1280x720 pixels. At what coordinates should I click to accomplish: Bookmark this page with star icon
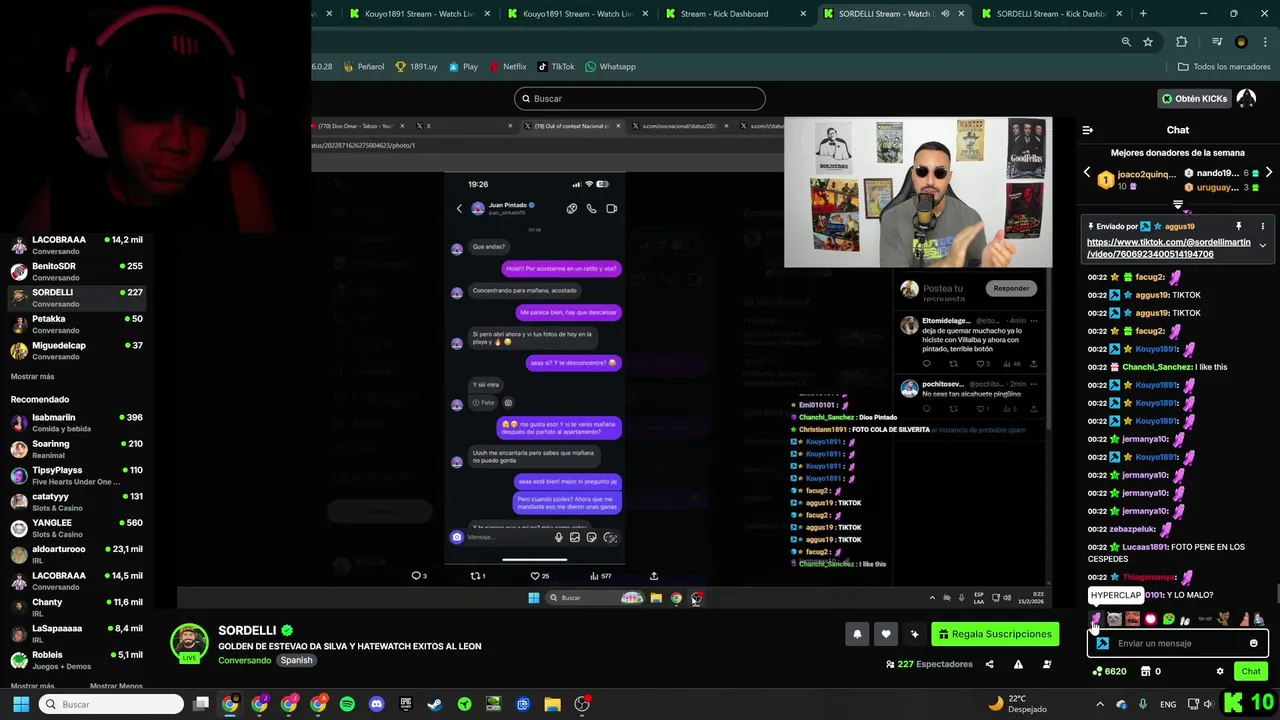[1148, 42]
